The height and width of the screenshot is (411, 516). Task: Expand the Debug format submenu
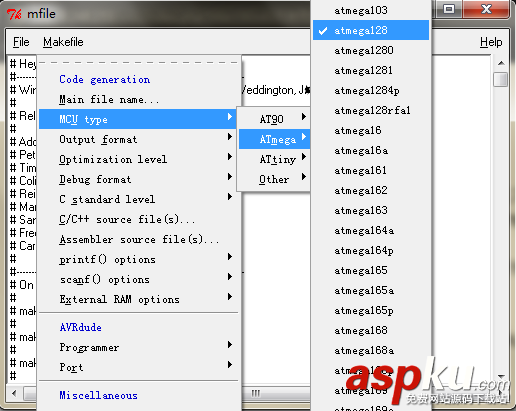pos(139,179)
